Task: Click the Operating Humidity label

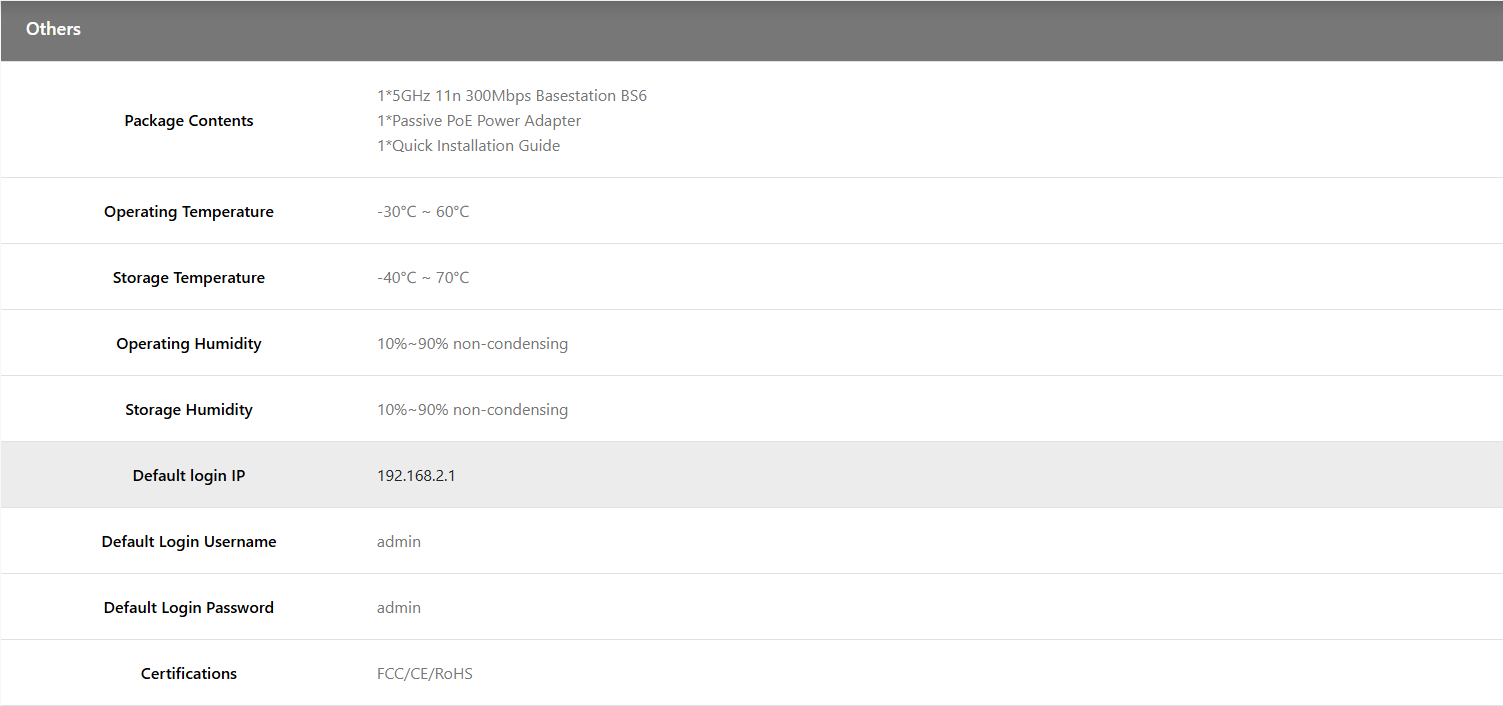Action: (189, 344)
